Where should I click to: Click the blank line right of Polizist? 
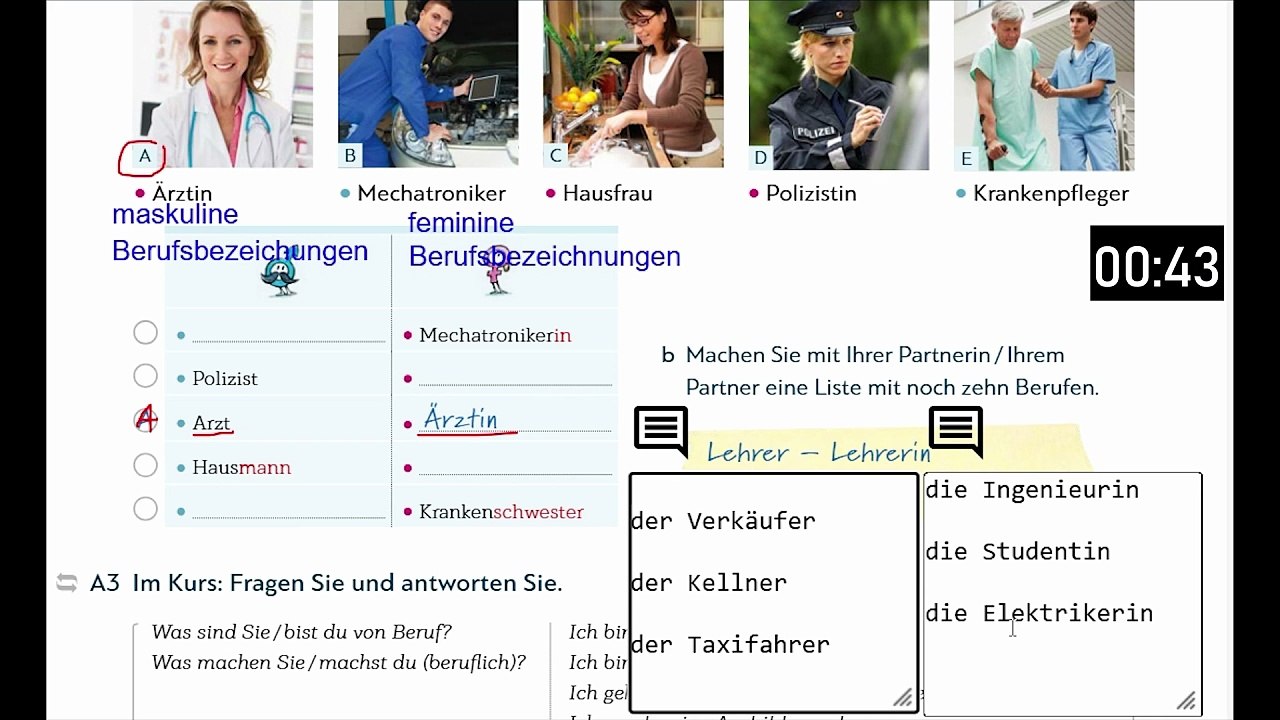(x=515, y=380)
